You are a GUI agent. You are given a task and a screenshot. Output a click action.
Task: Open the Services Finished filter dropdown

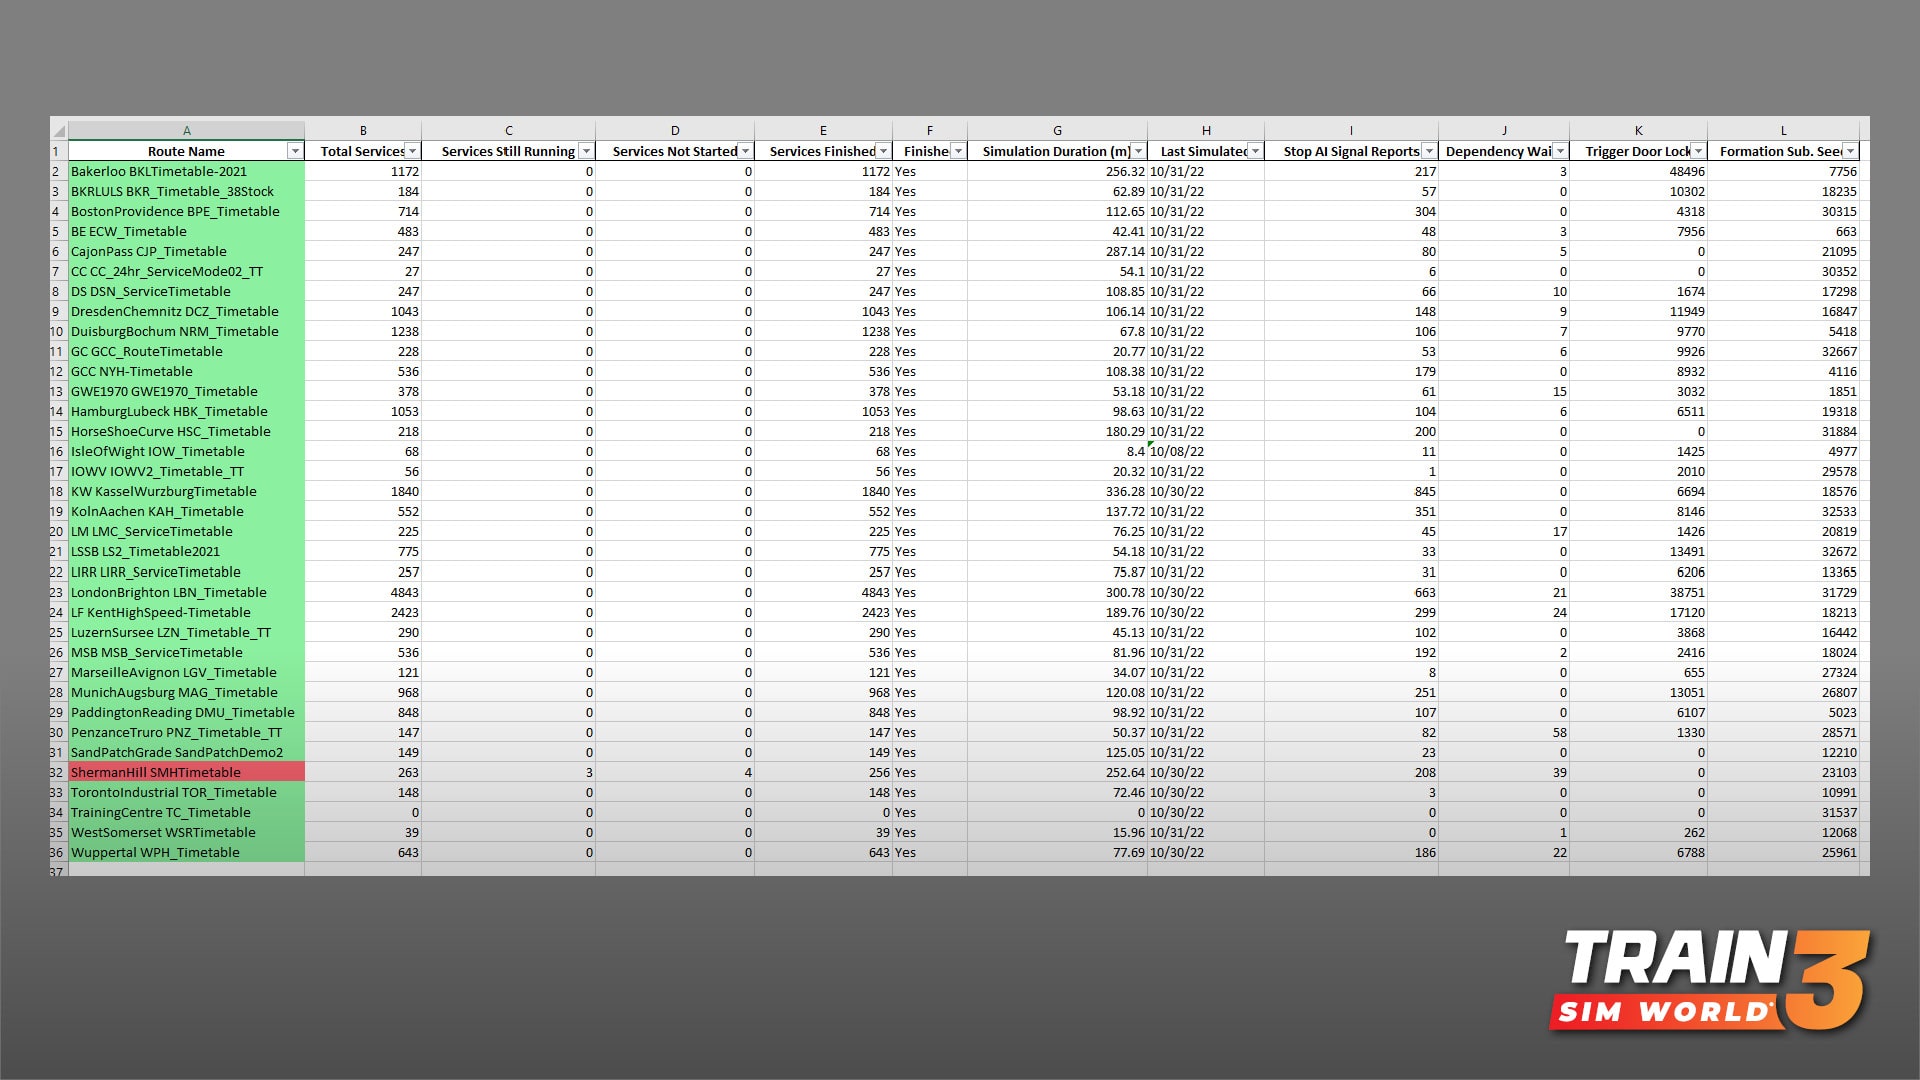883,151
